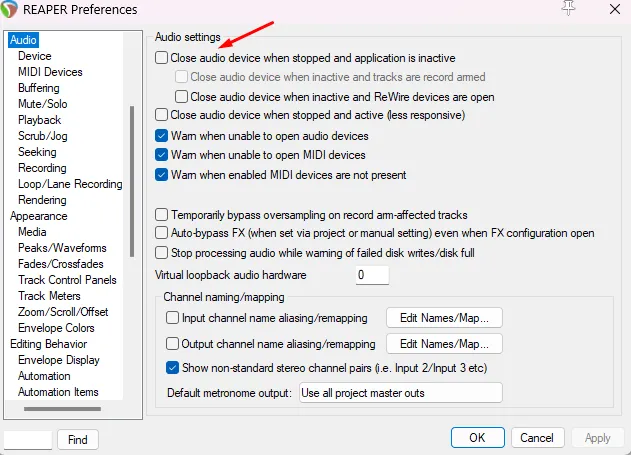Enable temporarily bypass oversampling on record-armed tracks
Viewport: 631px width, 455px height.
tap(161, 215)
